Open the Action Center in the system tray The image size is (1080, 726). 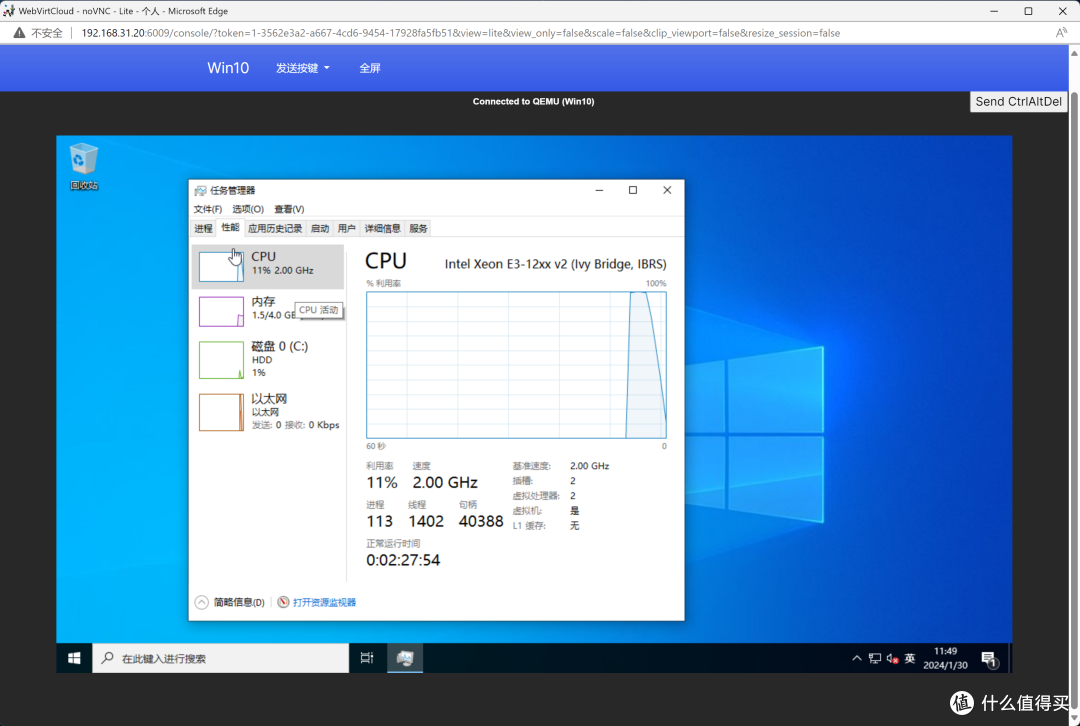[989, 658]
